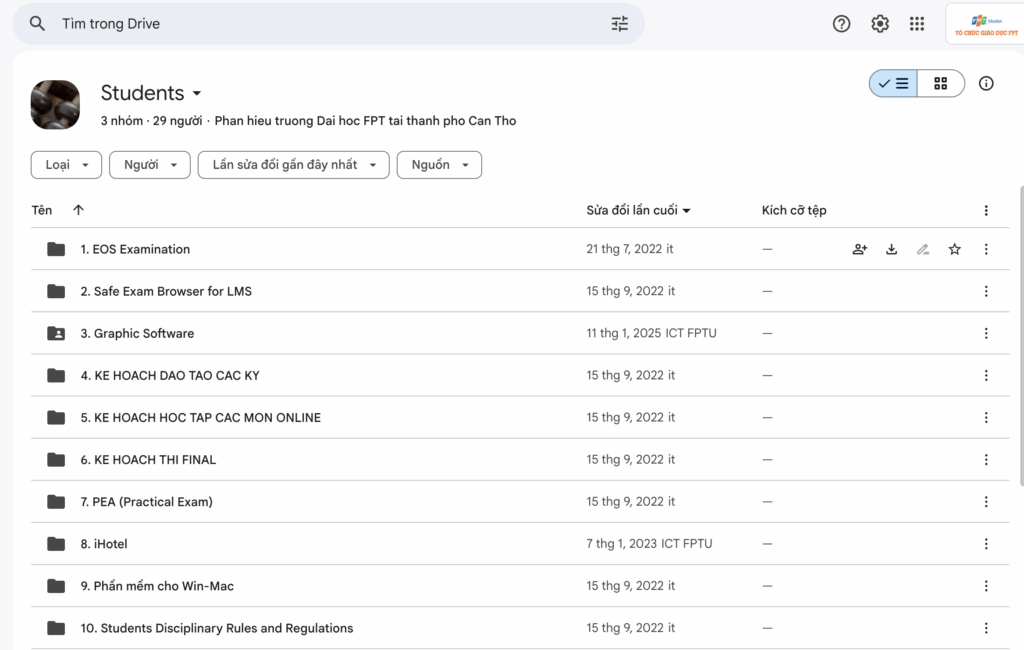Screen dimensions: 1024x650
Task: Expand the Lần sửa đổi gần đây nhất filter
Action: pos(293,165)
